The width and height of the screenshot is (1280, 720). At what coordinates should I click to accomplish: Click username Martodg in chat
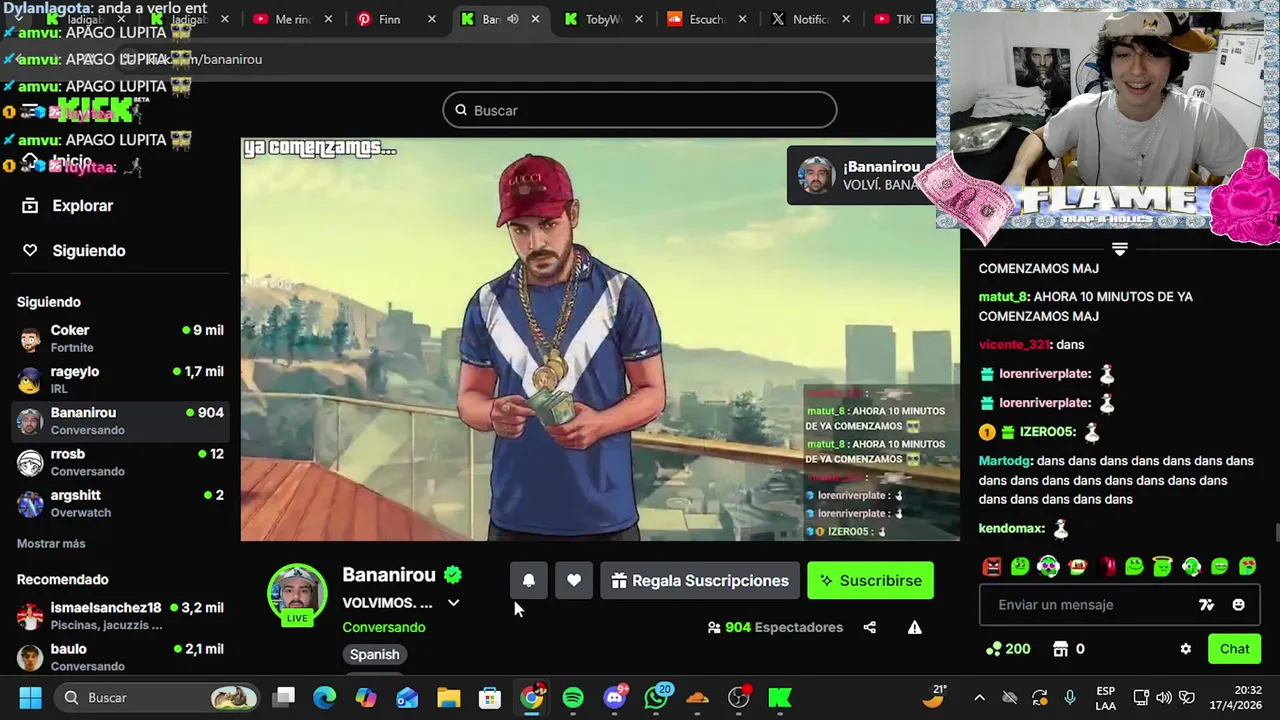pos(1004,462)
